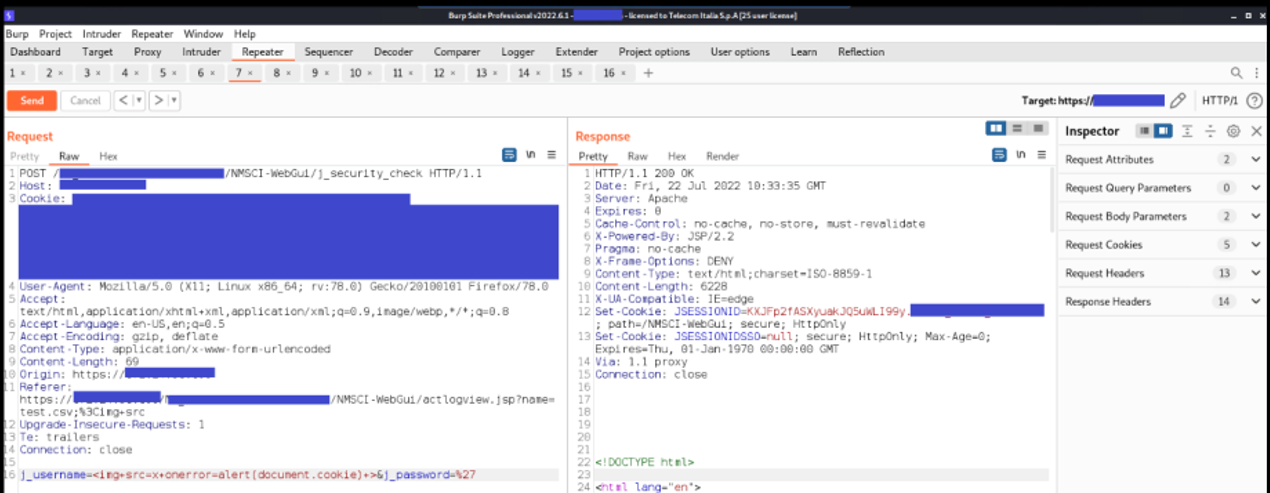The image size is (1270, 493).
Task: Open the Intruder menu
Action: (102, 34)
